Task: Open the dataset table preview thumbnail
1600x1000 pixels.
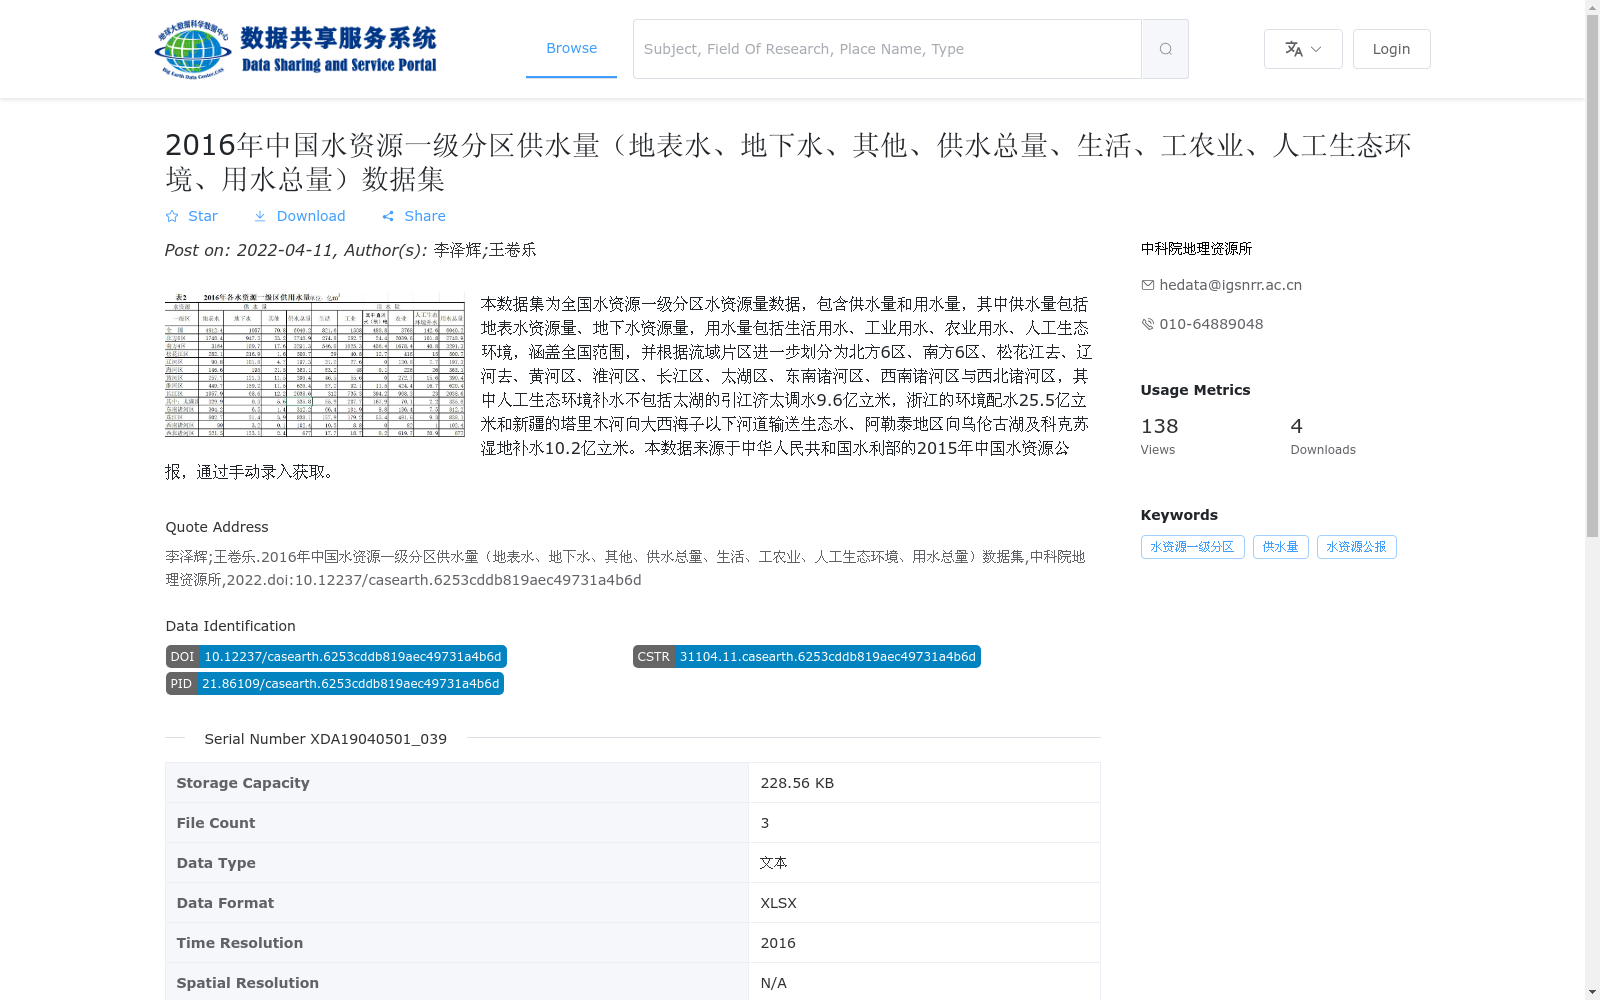Action: click(315, 365)
